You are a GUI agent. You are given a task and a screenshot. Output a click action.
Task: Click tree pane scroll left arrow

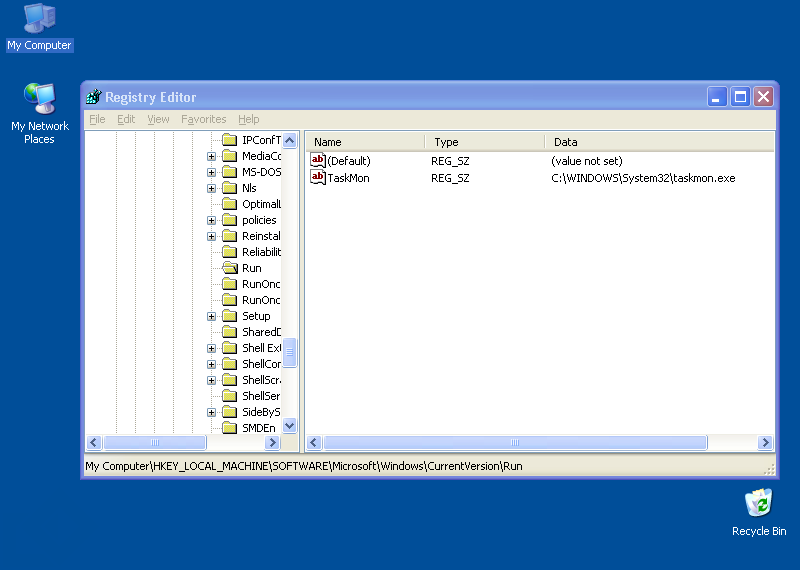tap(94, 442)
